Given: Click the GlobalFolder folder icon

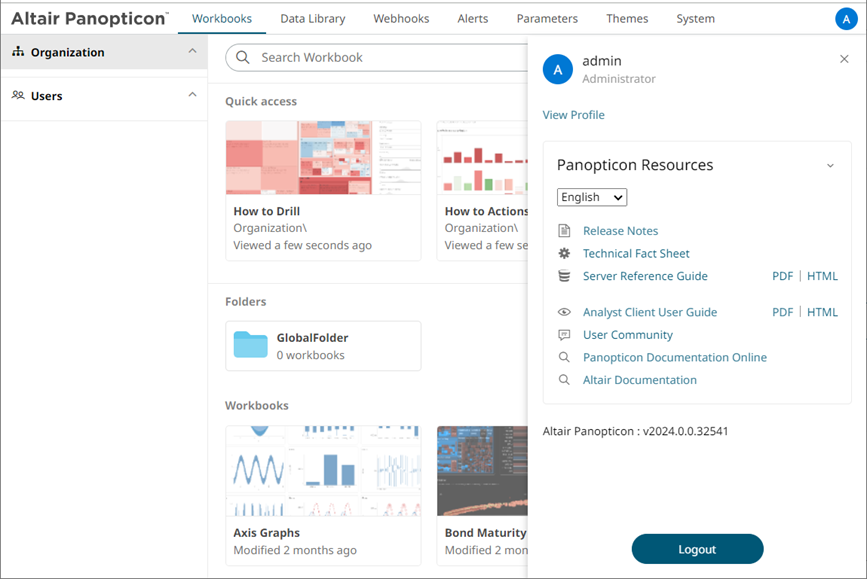Looking at the screenshot, I should click(250, 345).
